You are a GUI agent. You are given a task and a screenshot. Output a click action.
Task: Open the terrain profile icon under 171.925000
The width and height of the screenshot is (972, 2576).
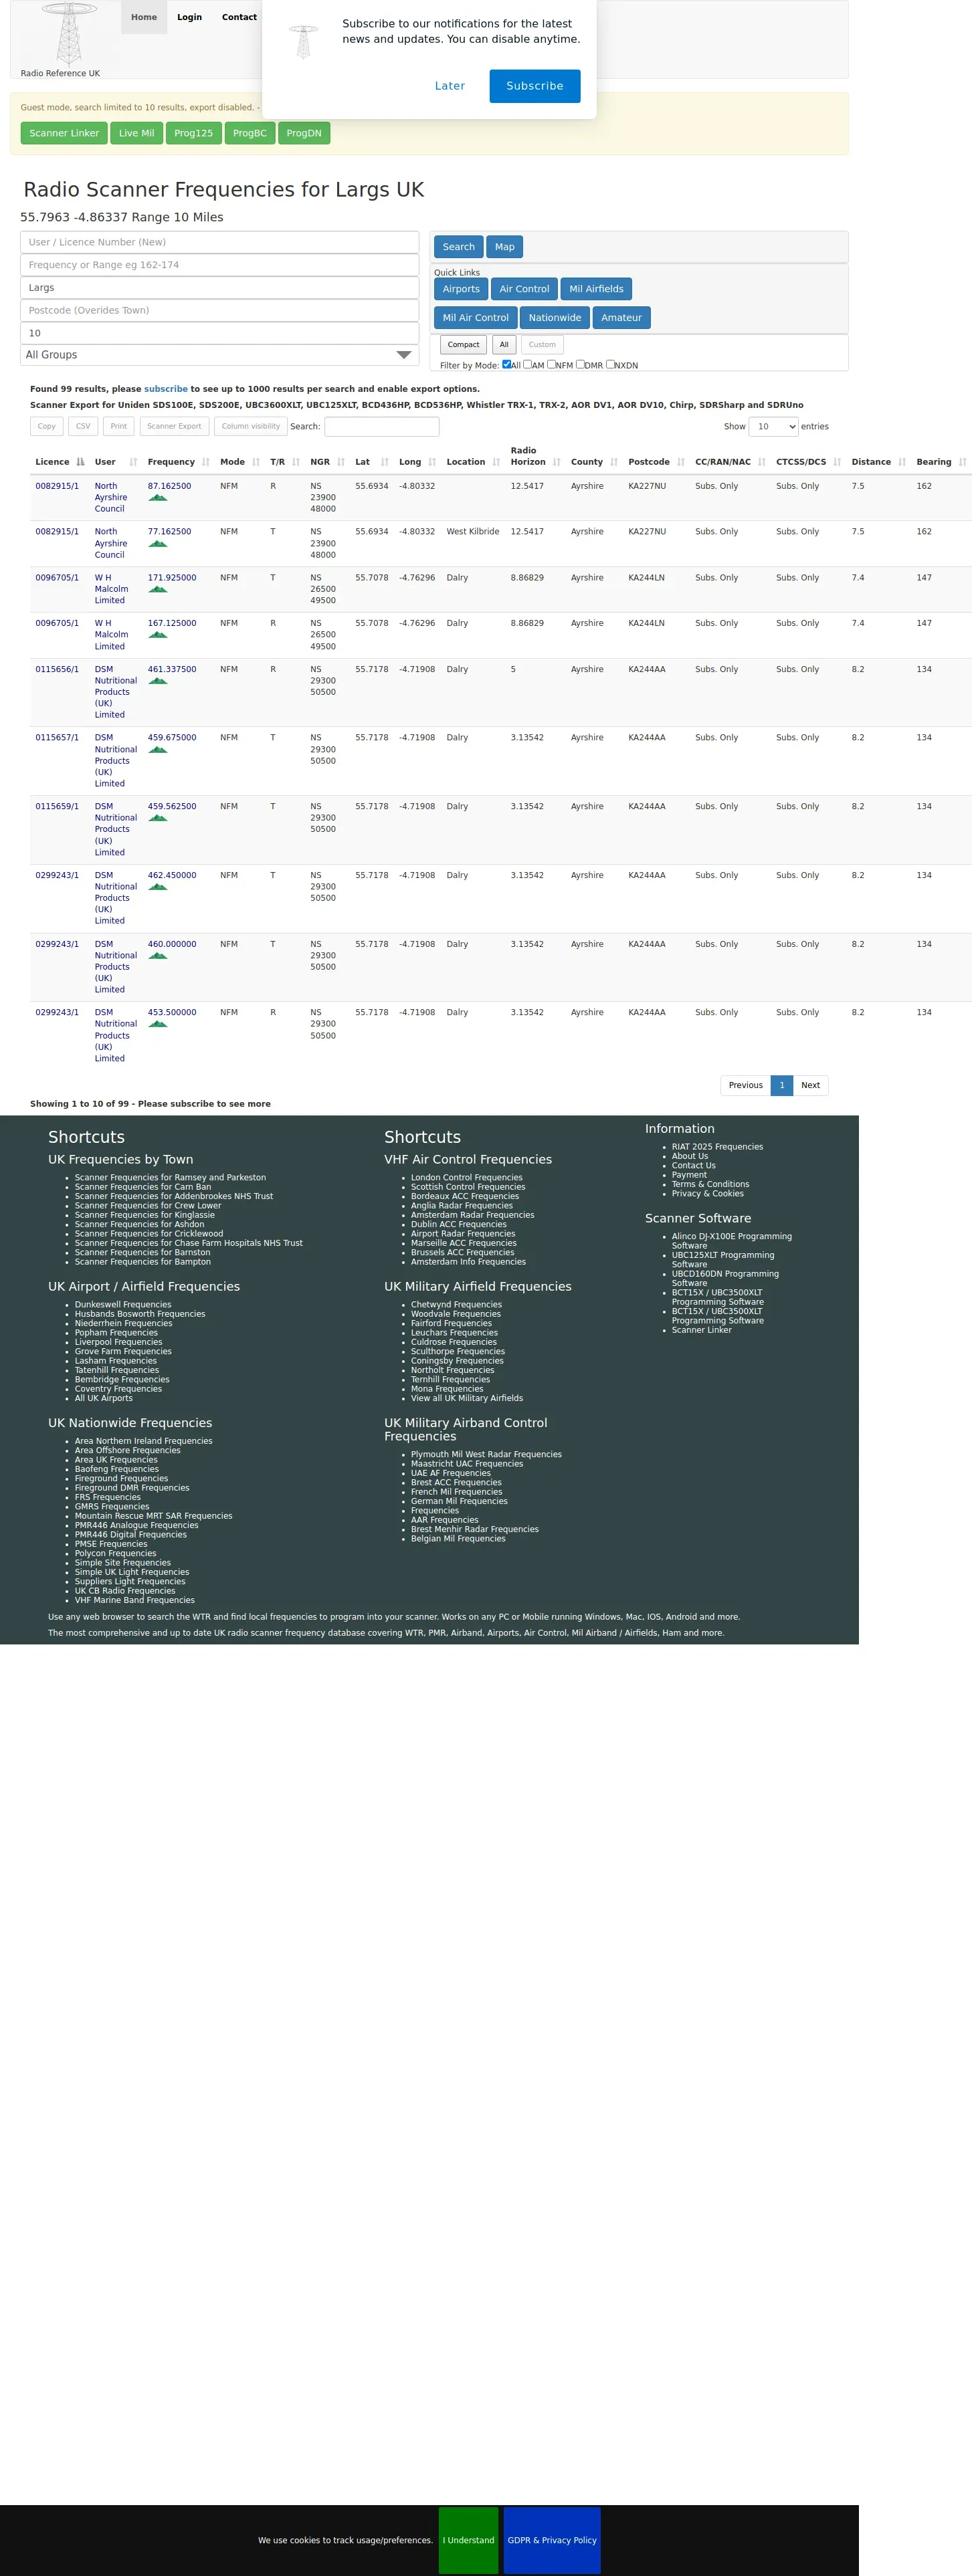coord(157,589)
